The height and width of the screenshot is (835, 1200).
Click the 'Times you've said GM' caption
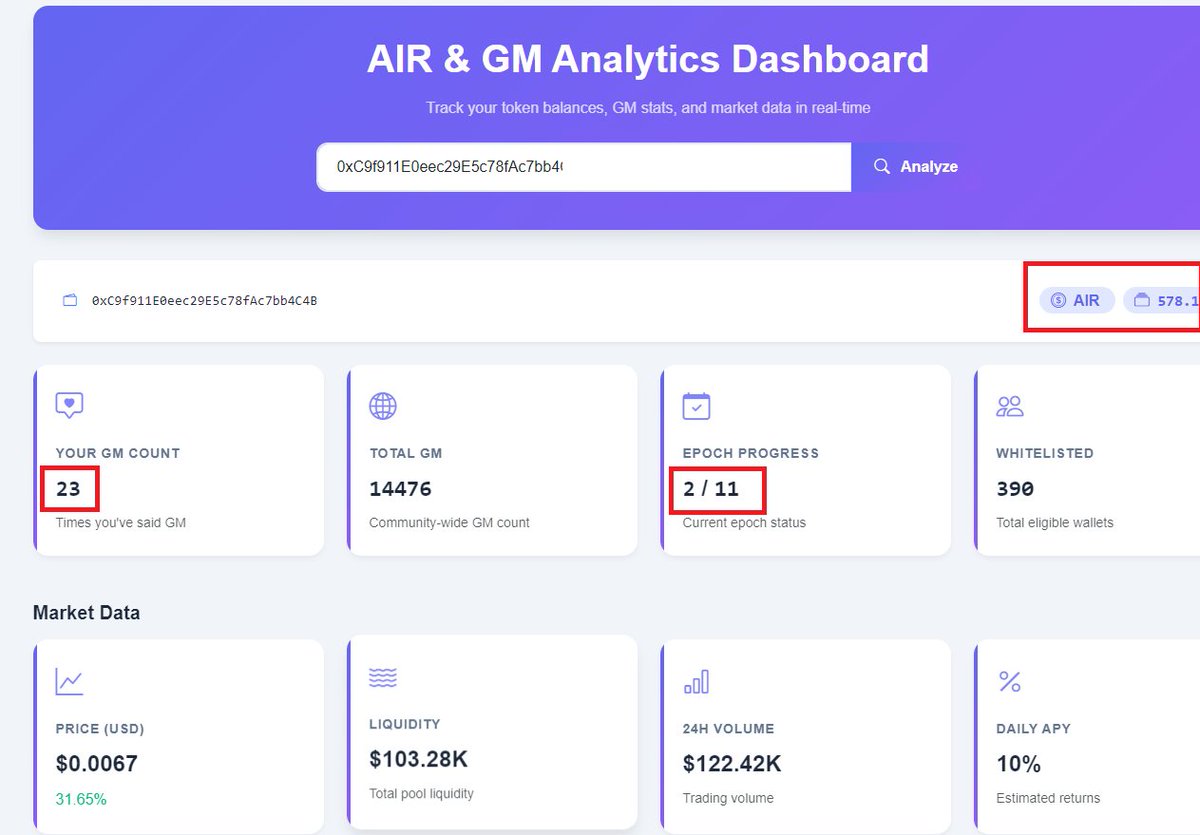point(121,522)
